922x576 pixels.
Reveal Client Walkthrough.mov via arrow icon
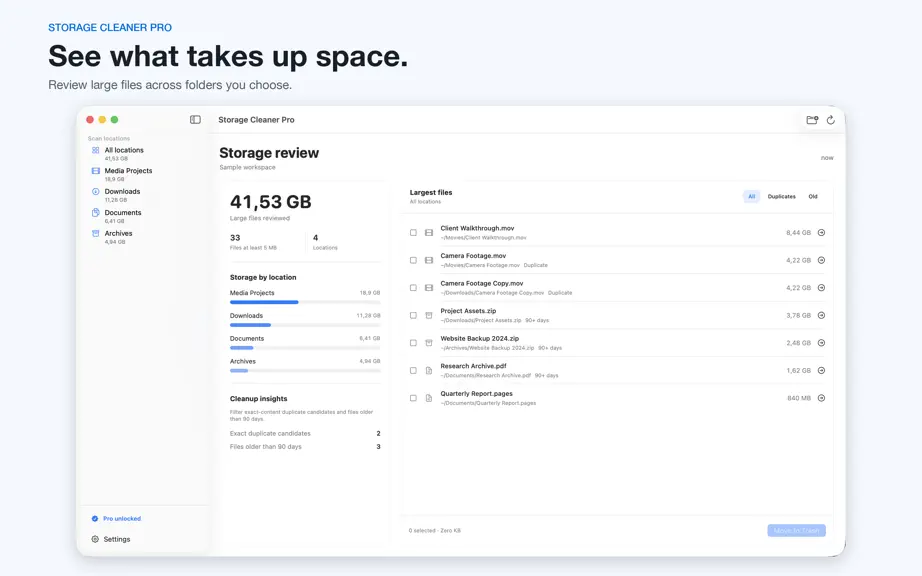tap(821, 233)
